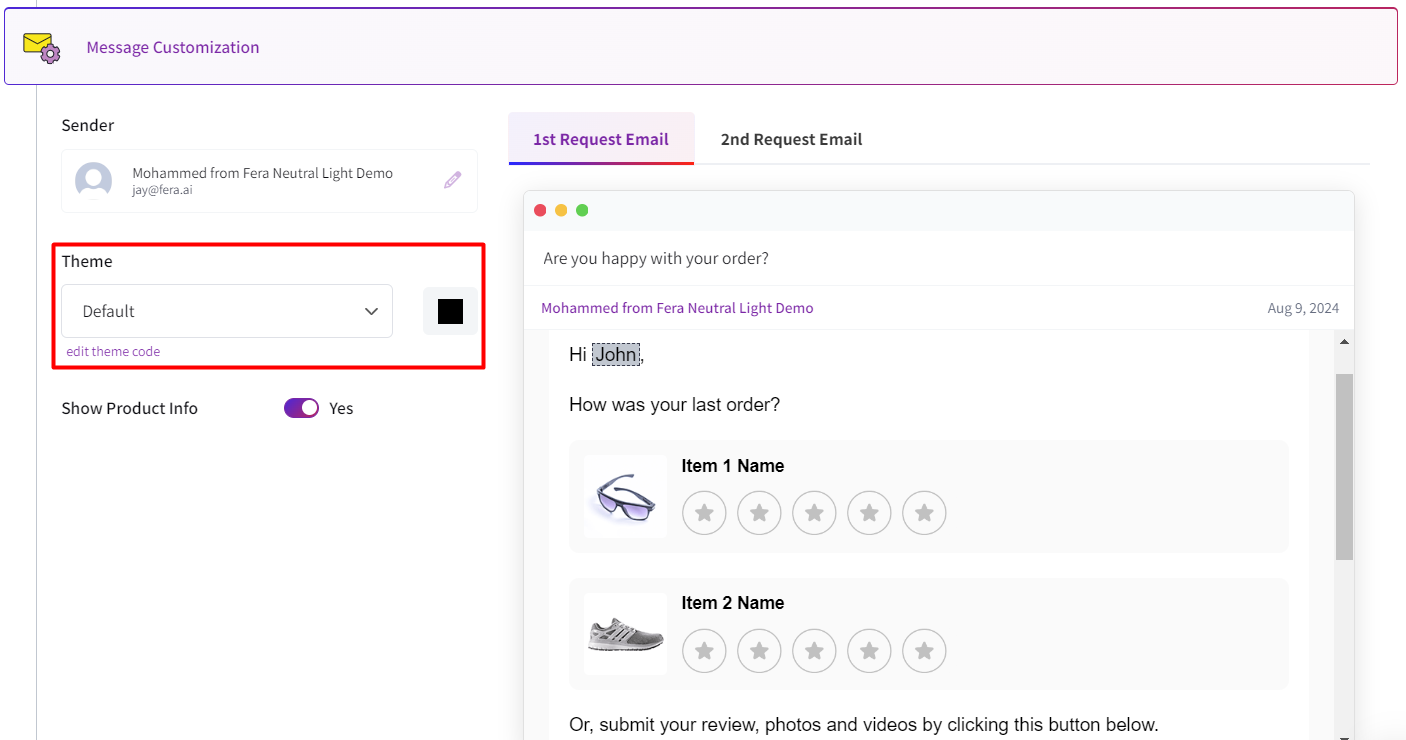Viewport: 1406px width, 740px height.
Task: Click the second star for Item 1
Action: (x=759, y=513)
